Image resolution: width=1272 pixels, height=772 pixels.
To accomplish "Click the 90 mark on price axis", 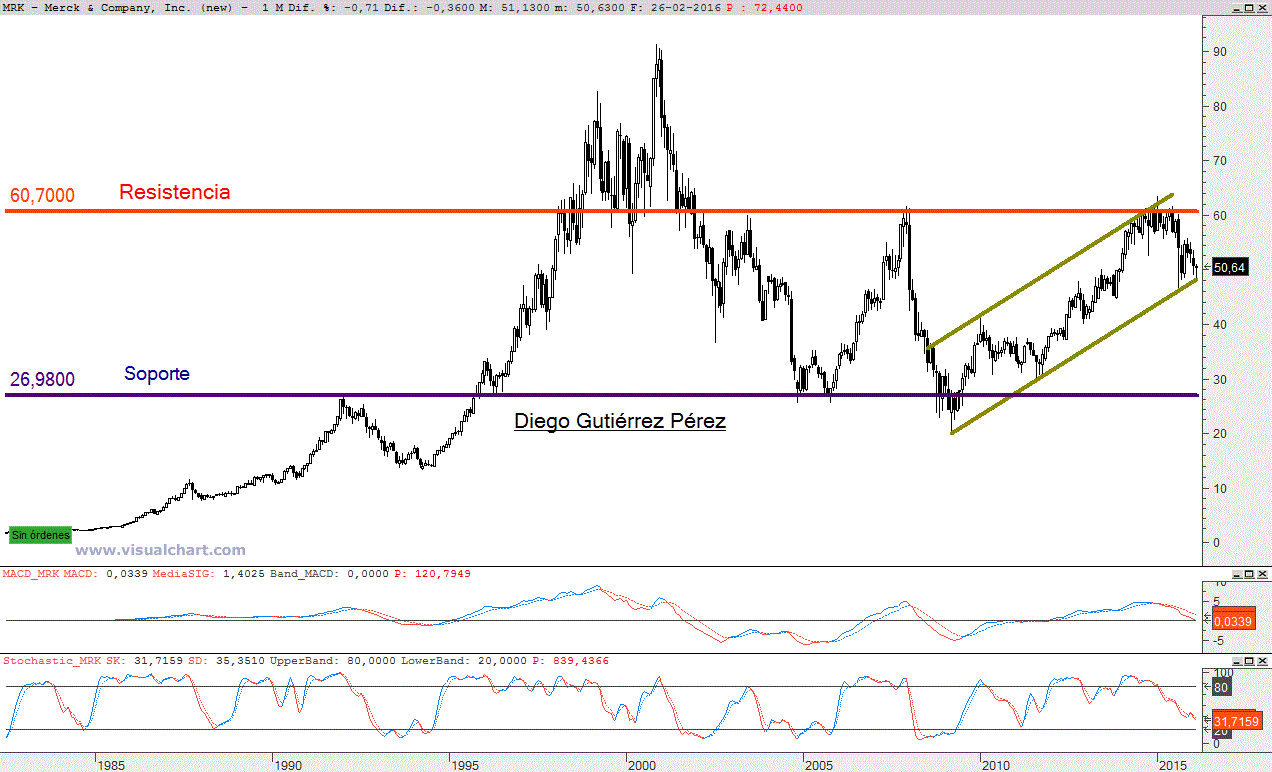I will [x=1220, y=51].
